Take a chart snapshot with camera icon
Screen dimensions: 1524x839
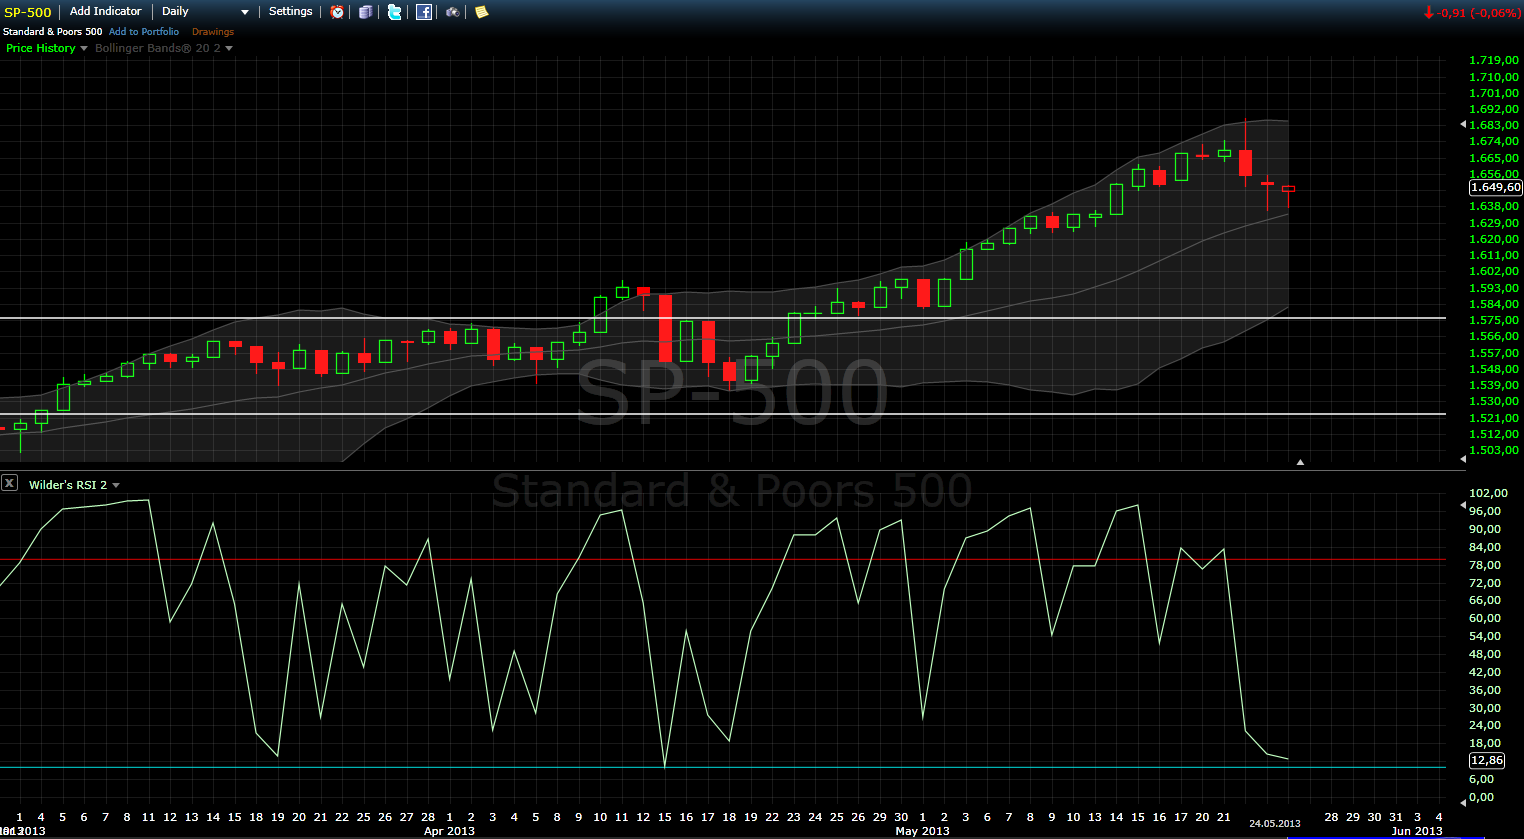point(453,12)
